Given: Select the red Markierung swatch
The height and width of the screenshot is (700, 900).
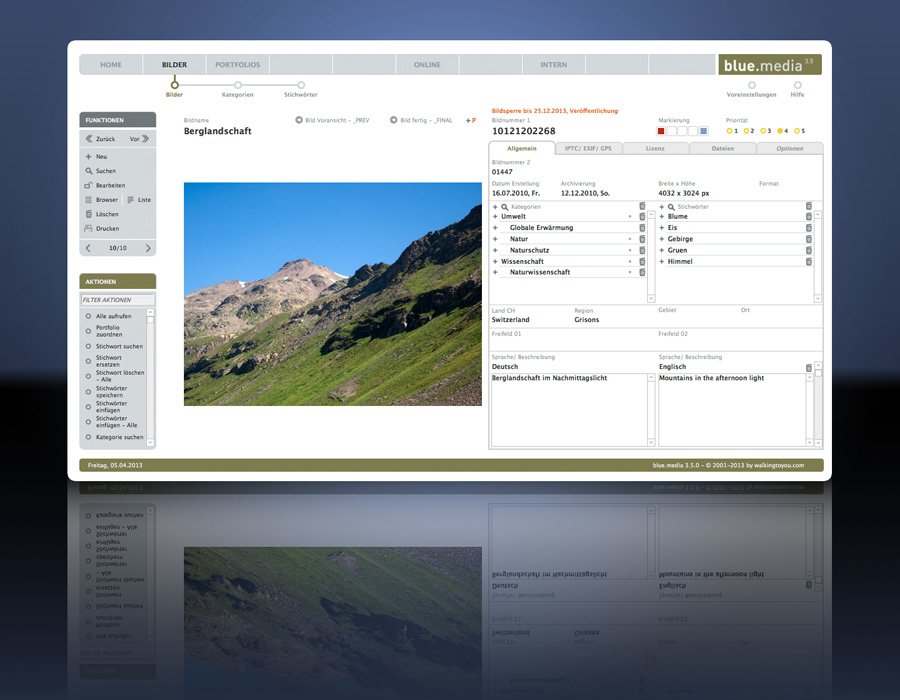Looking at the screenshot, I should [661, 131].
